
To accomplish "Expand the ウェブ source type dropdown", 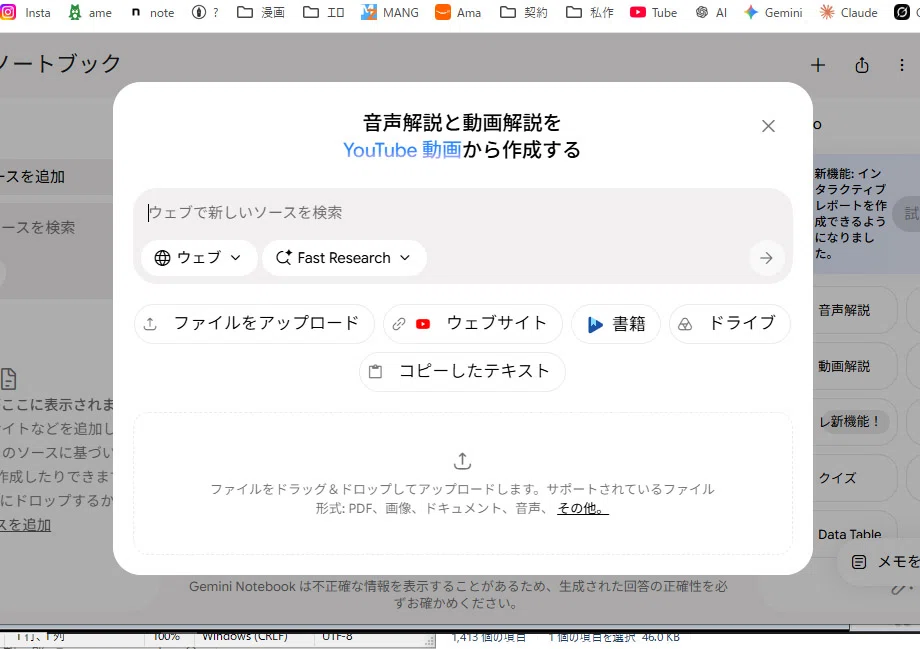I will point(199,258).
